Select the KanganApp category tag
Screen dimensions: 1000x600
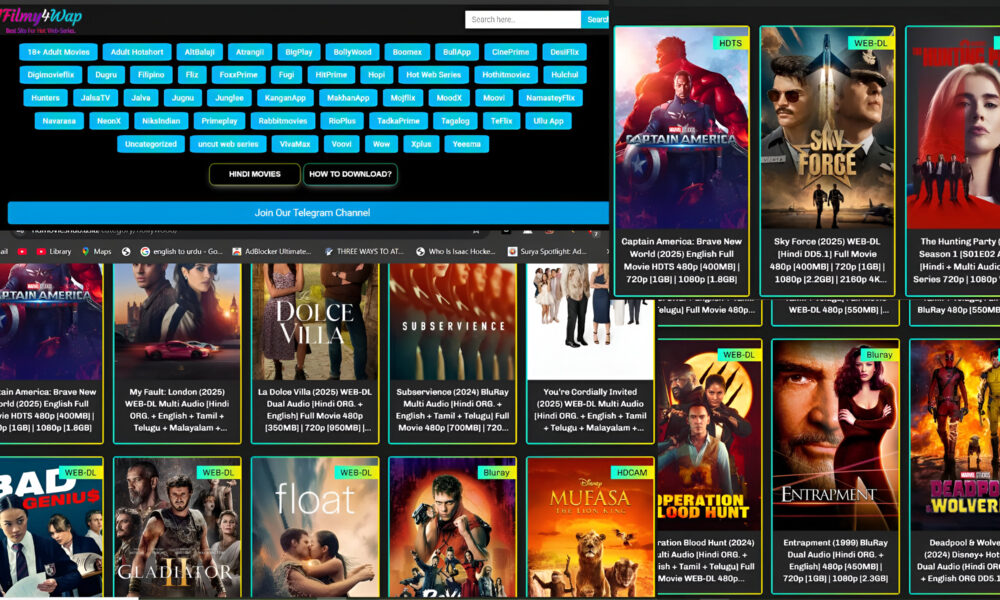coord(285,98)
